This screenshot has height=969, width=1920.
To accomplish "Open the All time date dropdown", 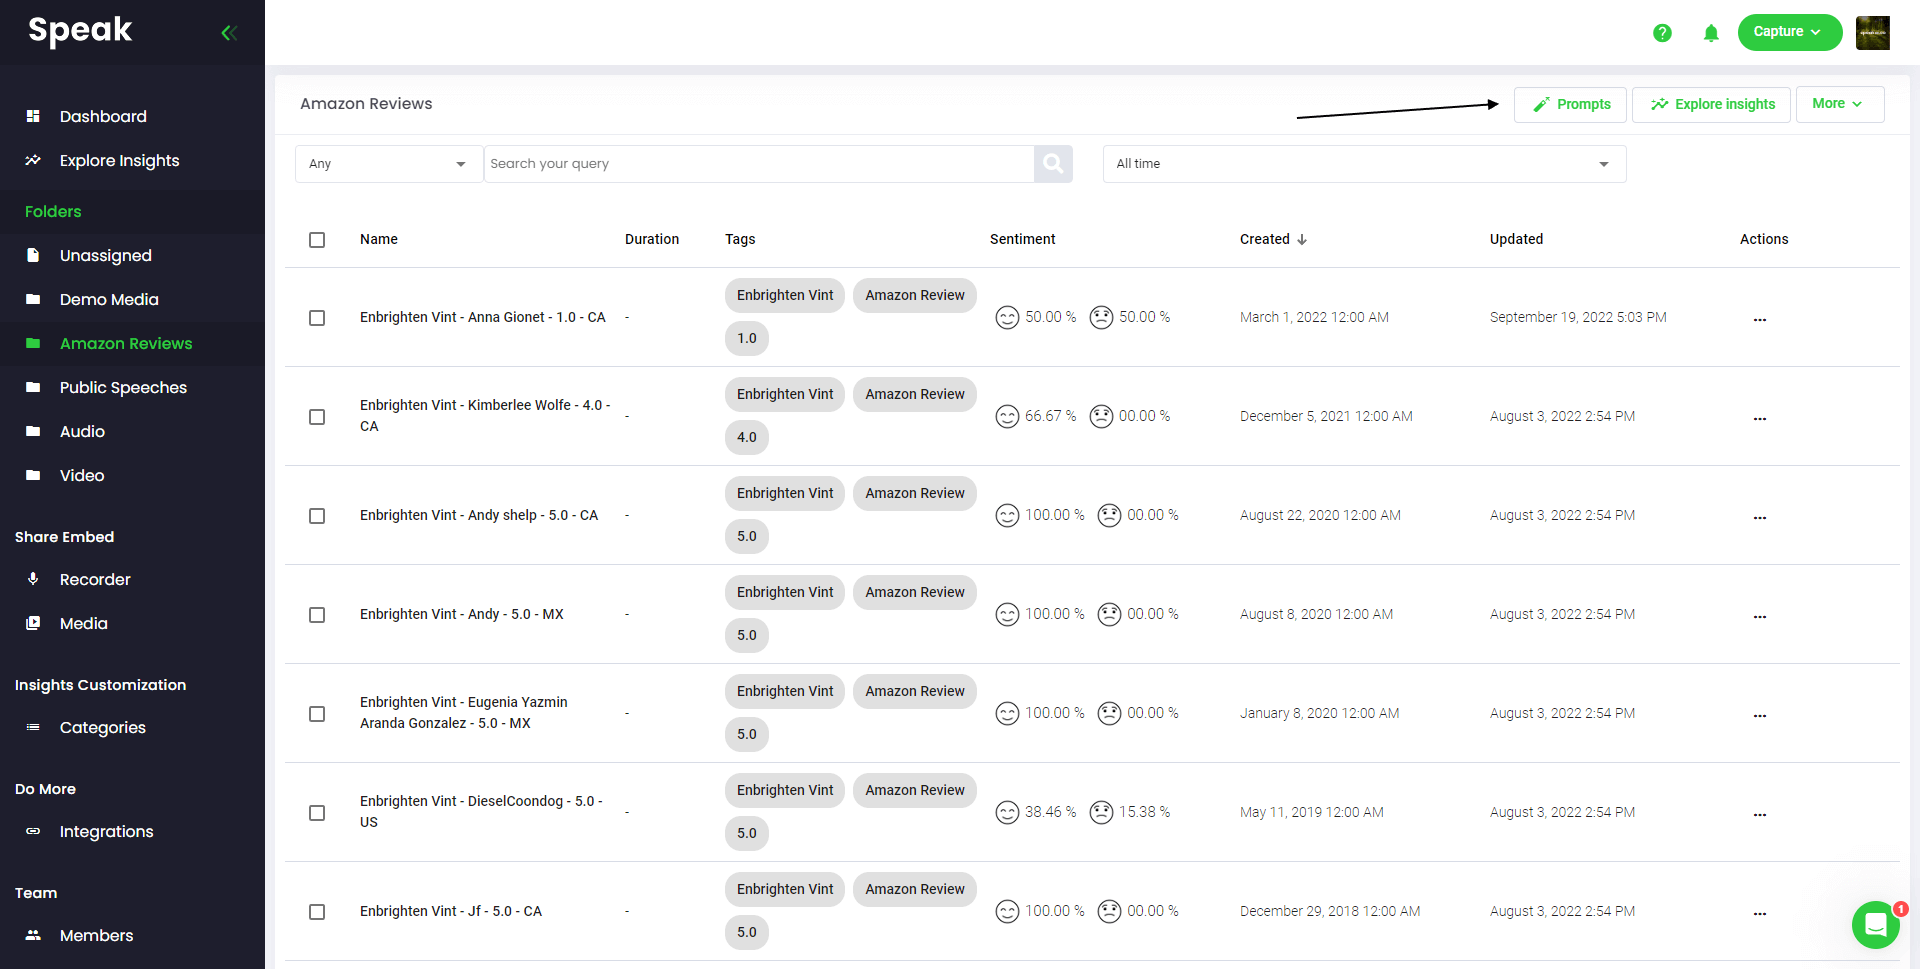I will [x=1363, y=164].
